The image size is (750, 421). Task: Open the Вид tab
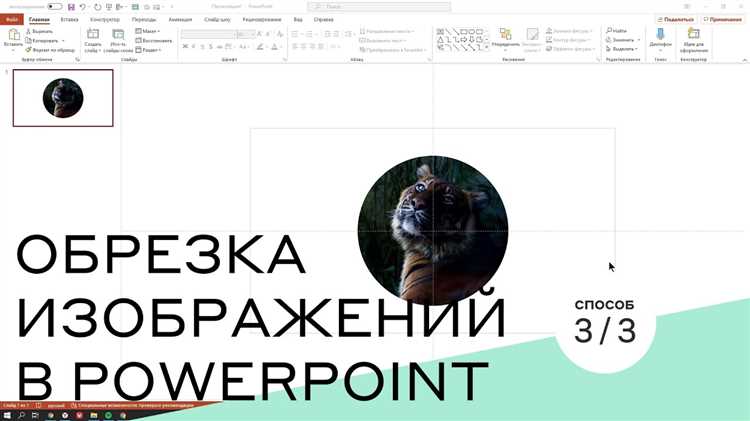[298, 20]
